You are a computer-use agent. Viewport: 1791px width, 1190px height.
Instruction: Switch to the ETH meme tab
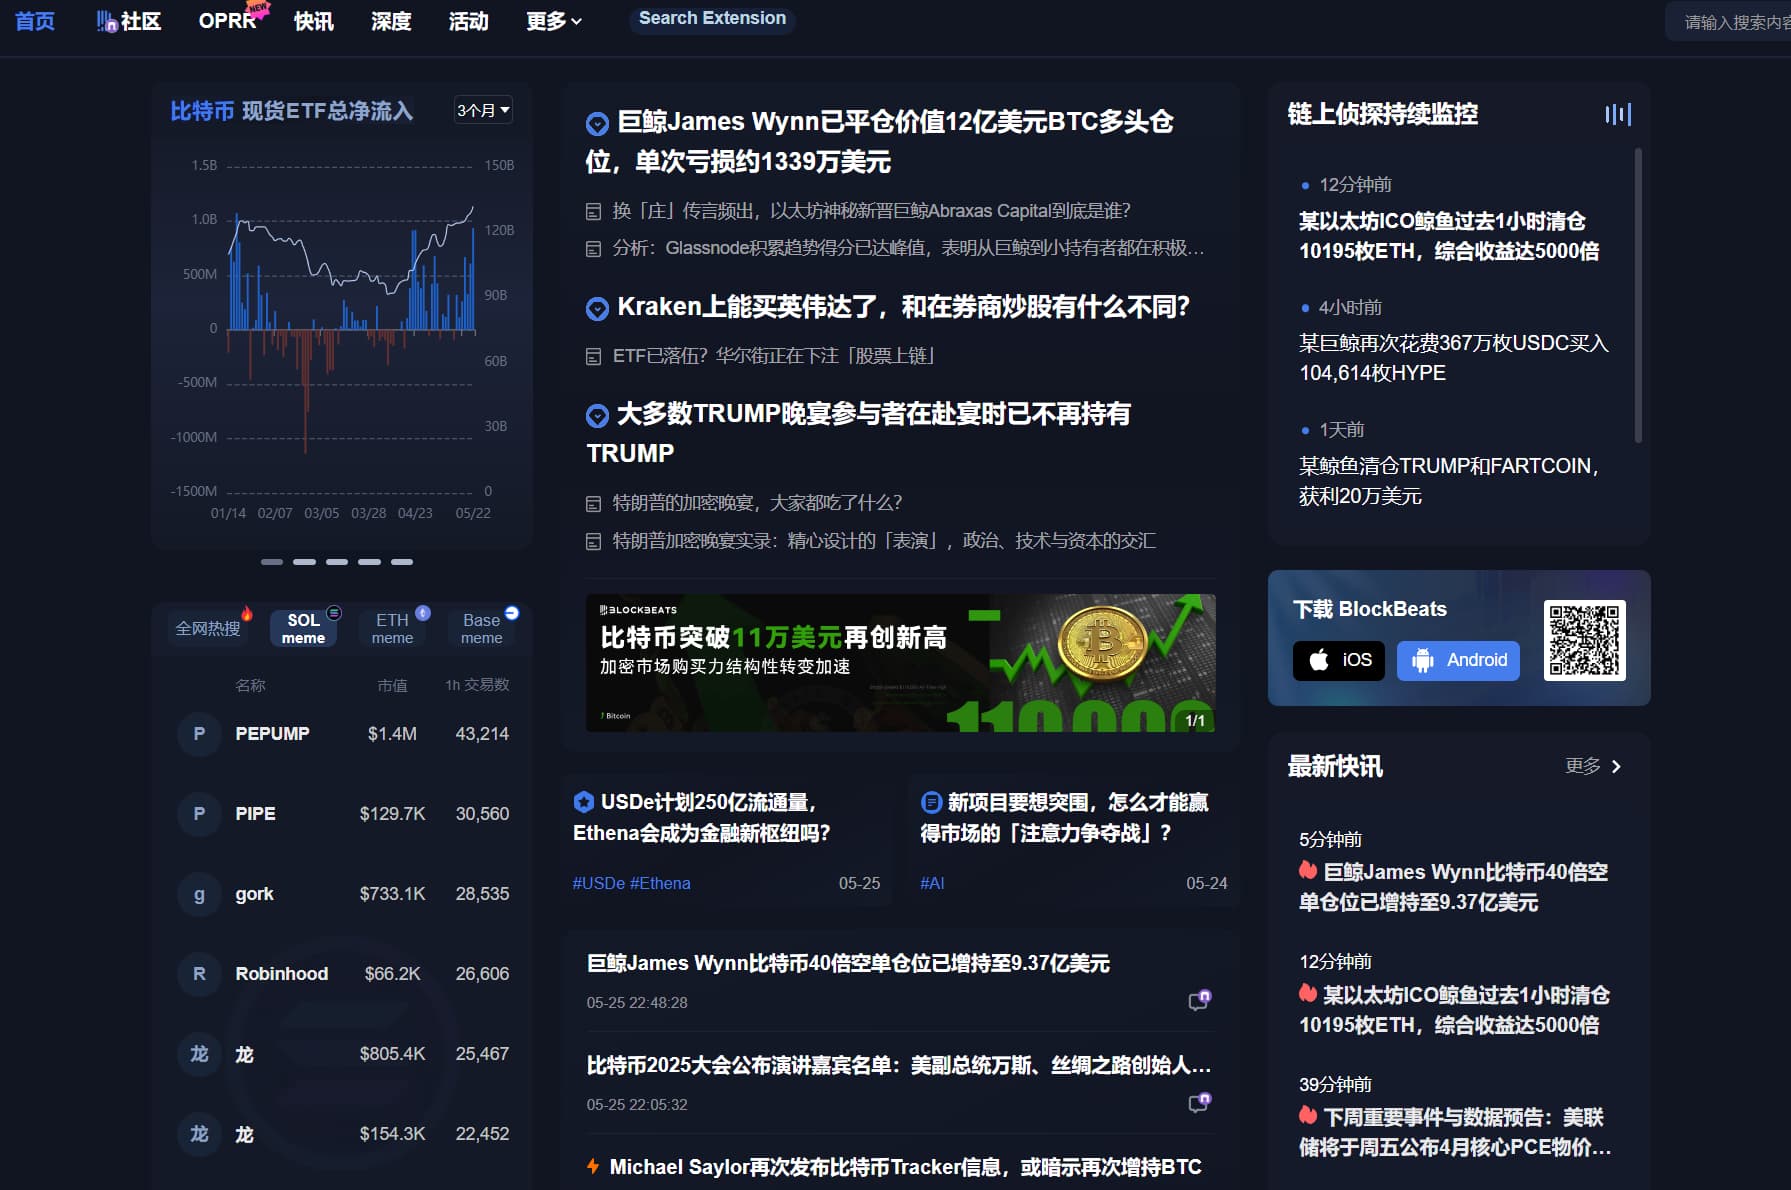tap(392, 628)
